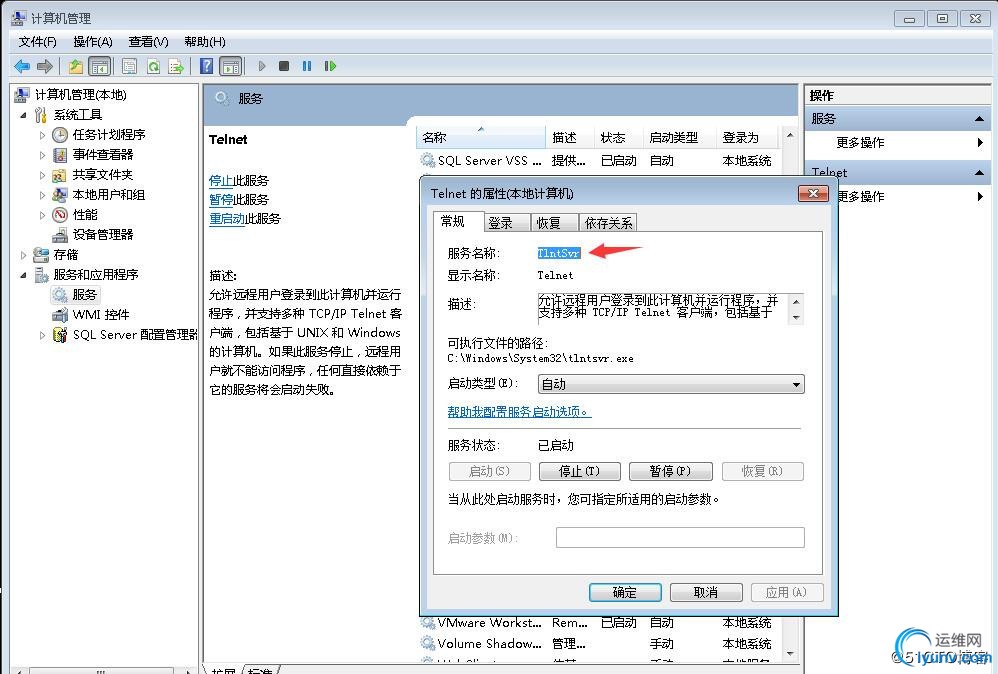The width and height of the screenshot is (998, 674).
Task: Click the Stop service square icon
Action: [x=284, y=66]
